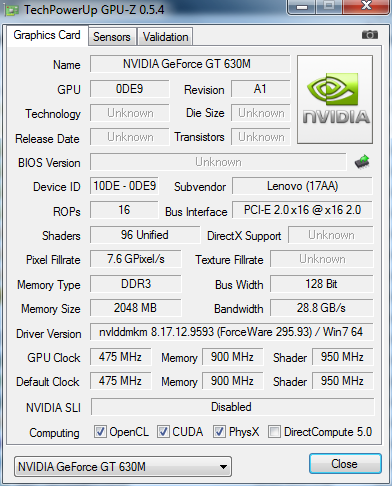Click the GPU-Z title bar app icon
The width and height of the screenshot is (392, 486).
[x=11, y=10]
